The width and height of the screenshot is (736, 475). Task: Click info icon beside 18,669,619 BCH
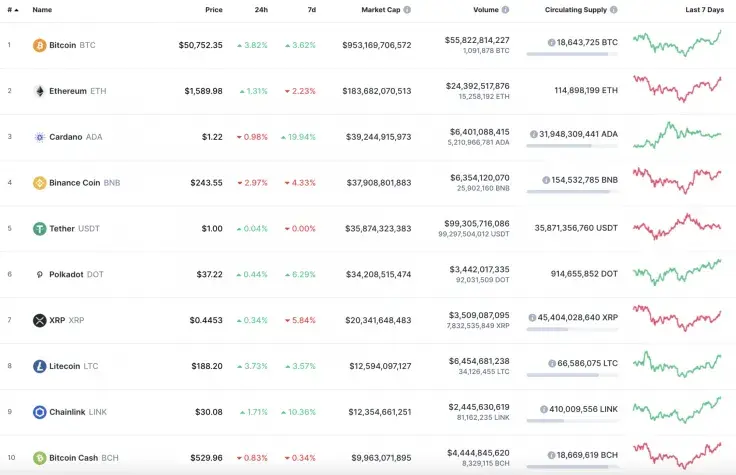(552, 455)
